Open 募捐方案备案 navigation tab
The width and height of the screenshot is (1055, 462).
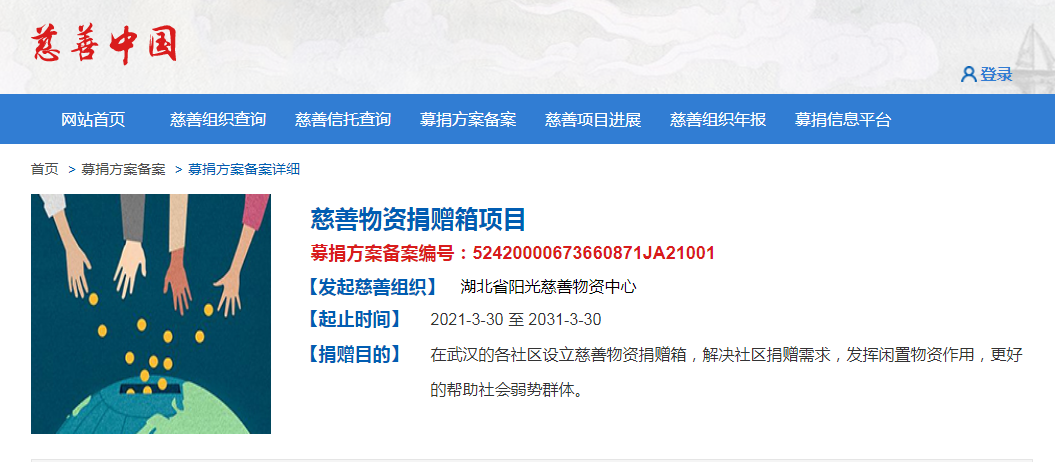468,120
